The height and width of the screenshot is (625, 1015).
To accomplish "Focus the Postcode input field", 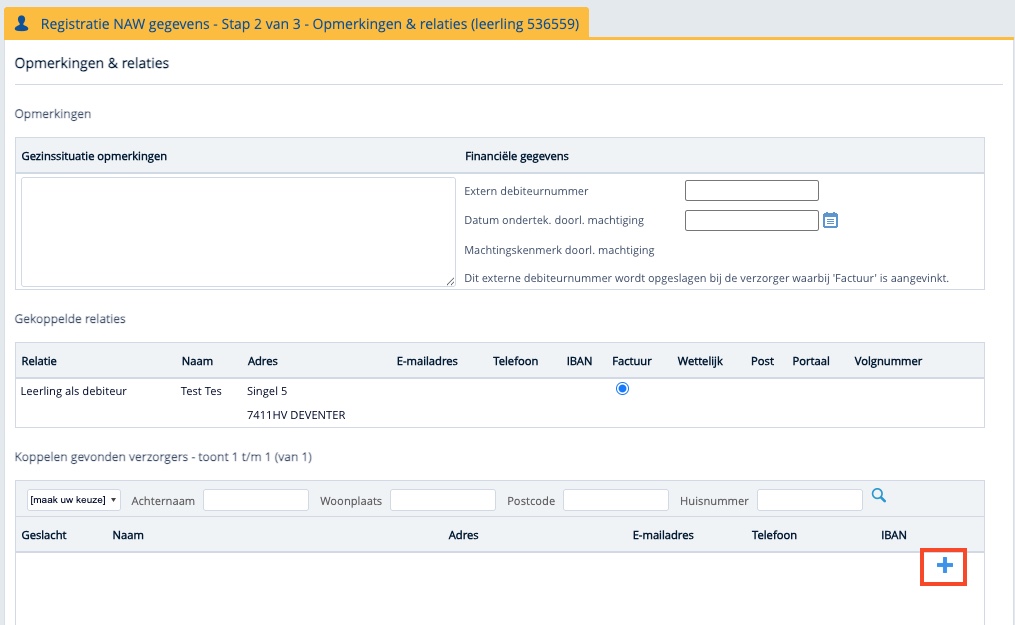I will (616, 500).
